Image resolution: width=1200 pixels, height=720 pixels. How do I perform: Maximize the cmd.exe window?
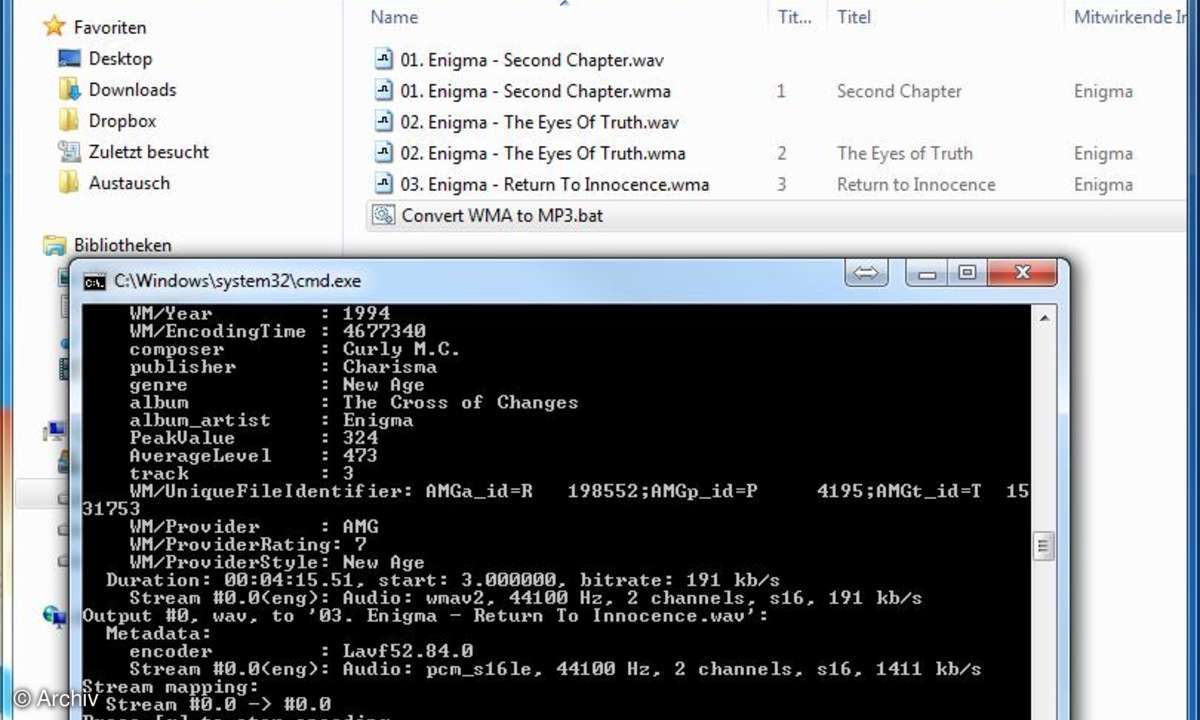coord(966,272)
